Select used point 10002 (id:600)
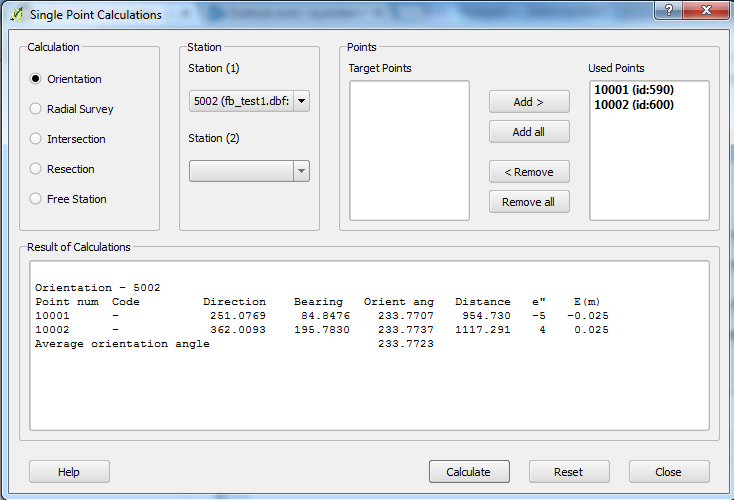Image resolution: width=734 pixels, height=500 pixels. coord(634,104)
